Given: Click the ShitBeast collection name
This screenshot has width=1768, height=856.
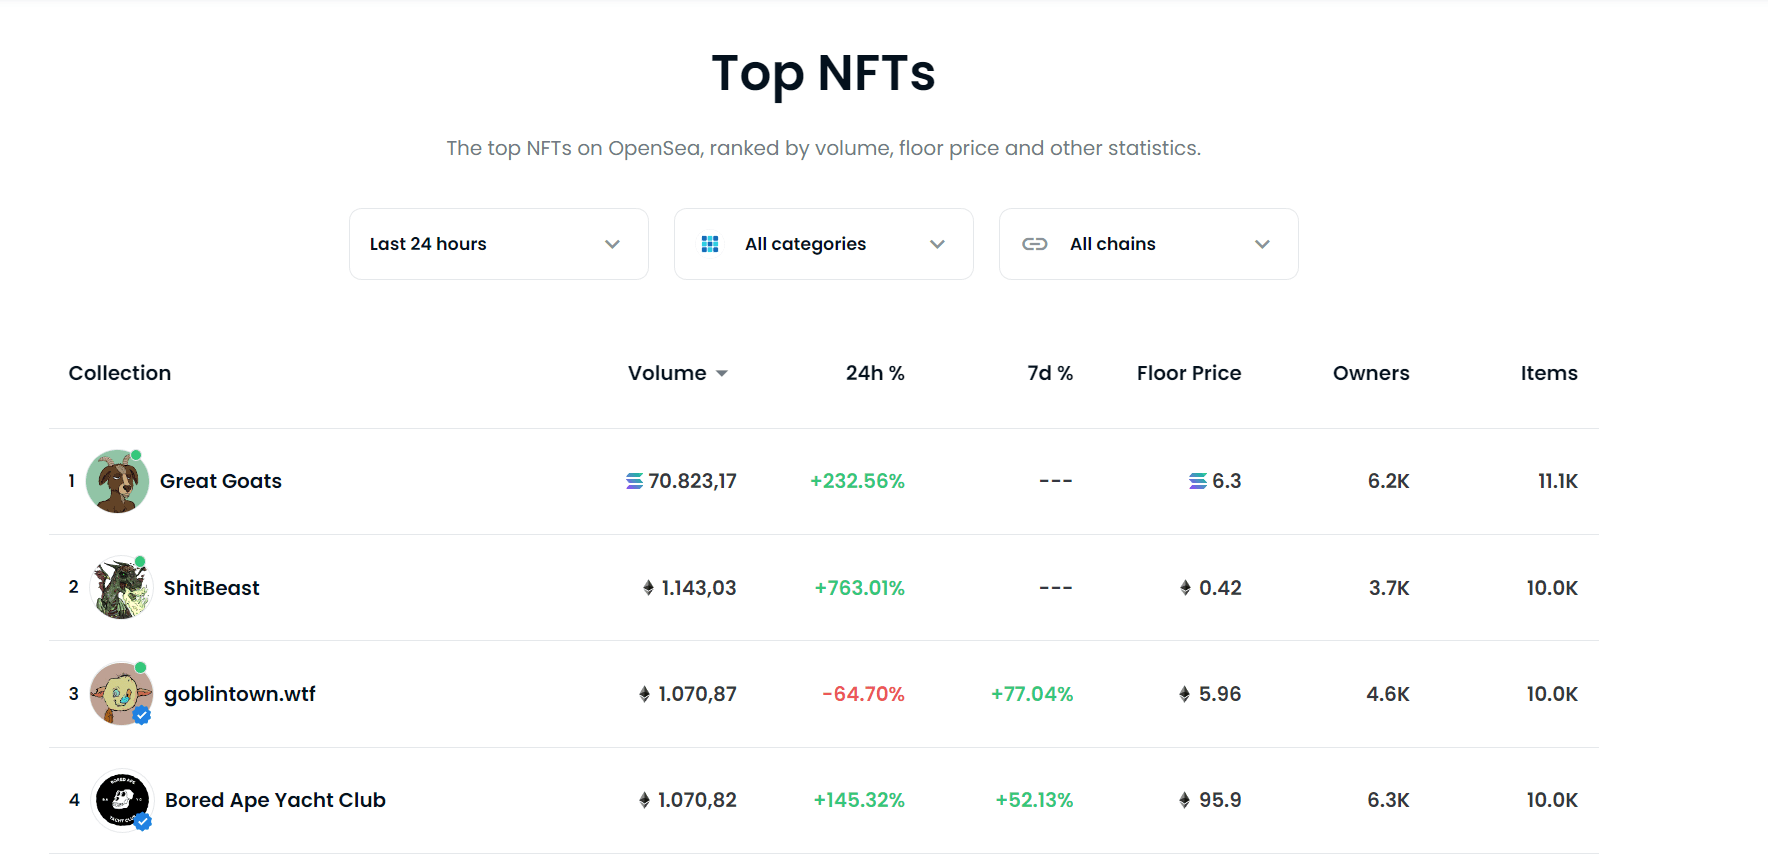Looking at the screenshot, I should tap(211, 588).
